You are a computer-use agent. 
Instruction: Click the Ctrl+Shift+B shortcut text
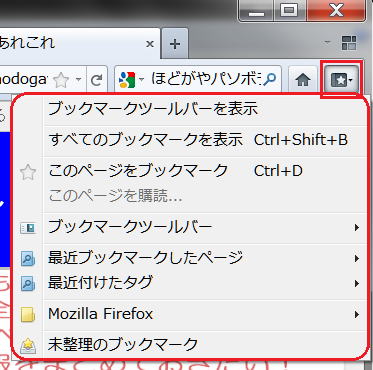(301, 140)
